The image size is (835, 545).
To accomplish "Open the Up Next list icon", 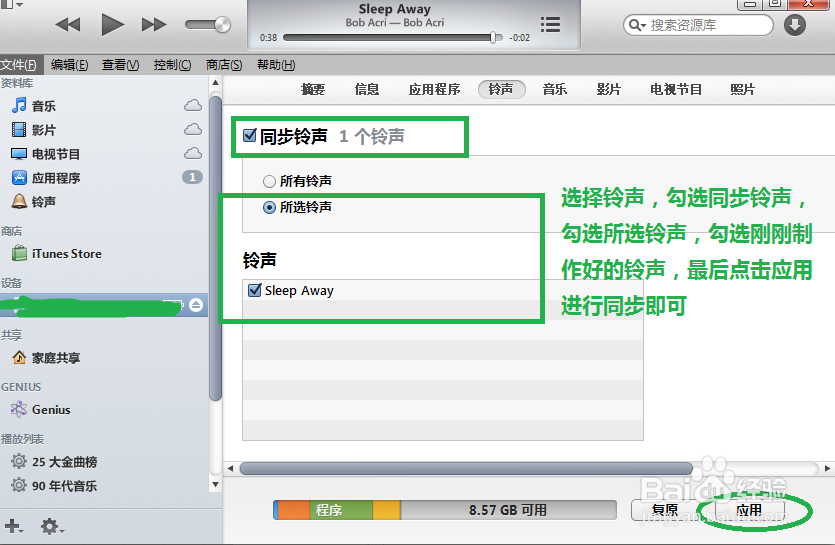I will 550,25.
